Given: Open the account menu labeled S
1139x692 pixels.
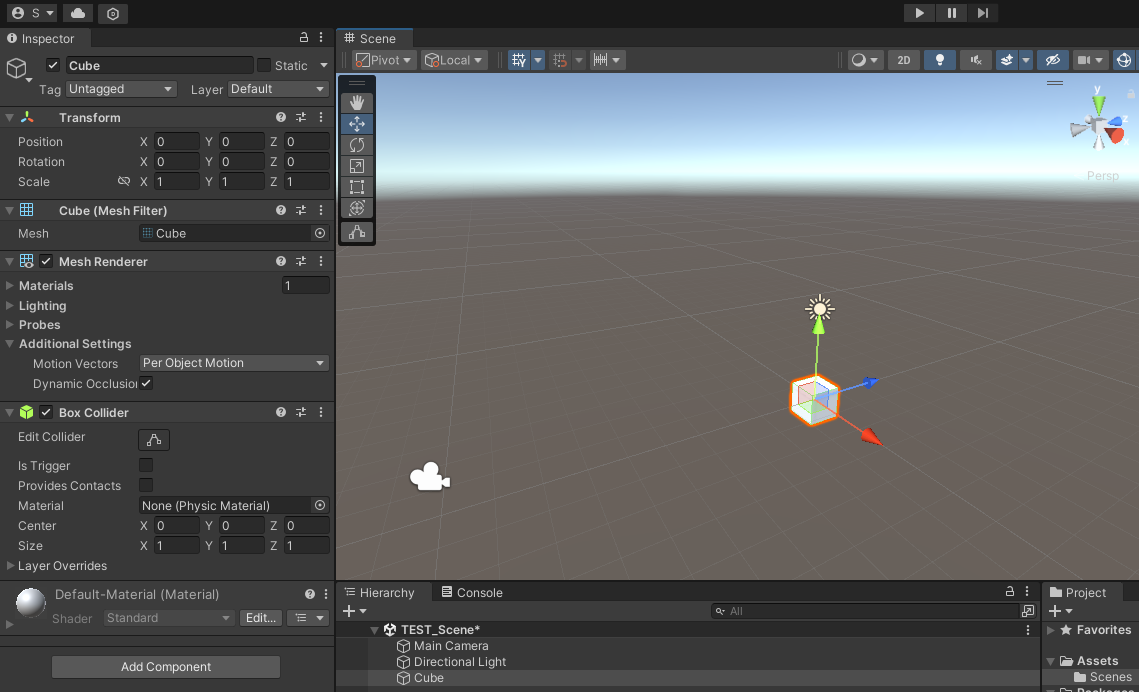Looking at the screenshot, I should [33, 13].
